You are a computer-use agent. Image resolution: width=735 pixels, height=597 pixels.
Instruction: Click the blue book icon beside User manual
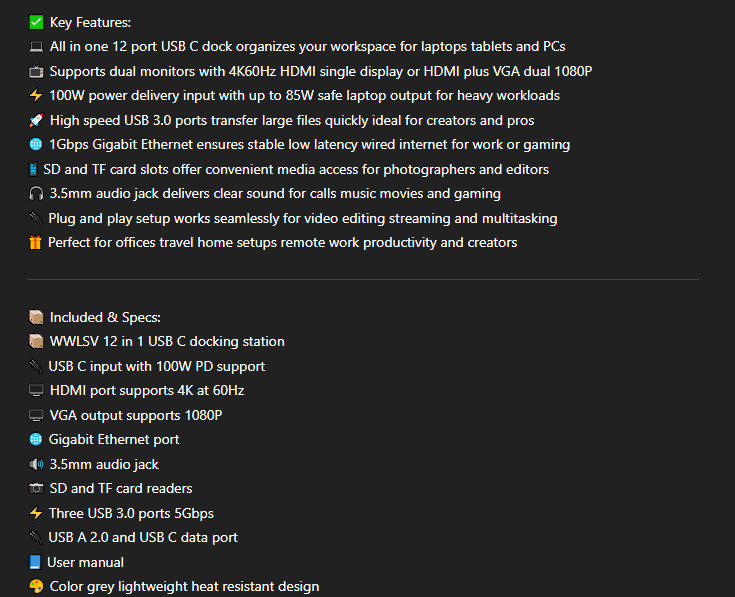click(x=36, y=562)
